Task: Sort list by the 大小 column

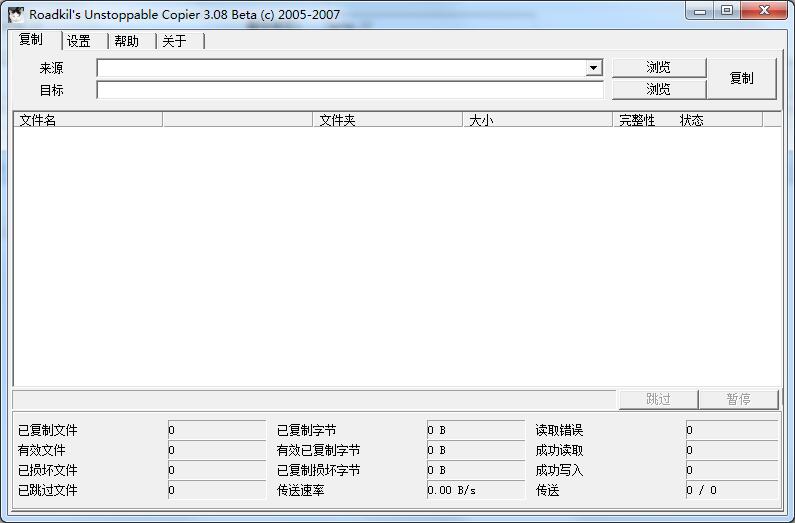Action: point(538,120)
